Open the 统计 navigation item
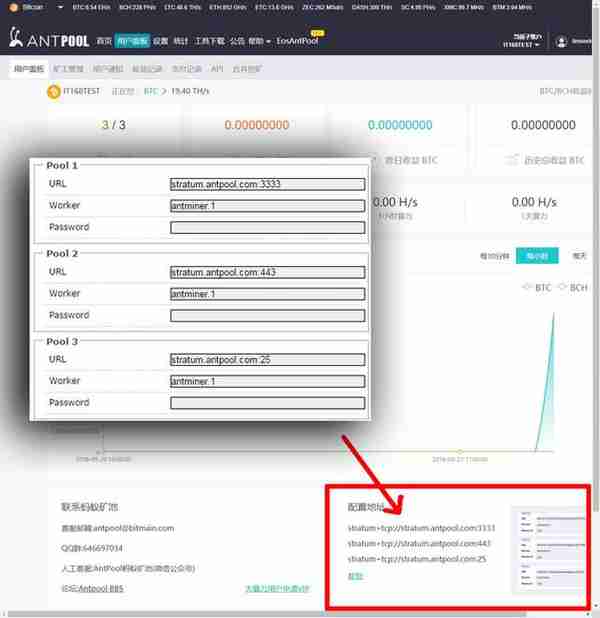The height and width of the screenshot is (618, 600). (181, 41)
